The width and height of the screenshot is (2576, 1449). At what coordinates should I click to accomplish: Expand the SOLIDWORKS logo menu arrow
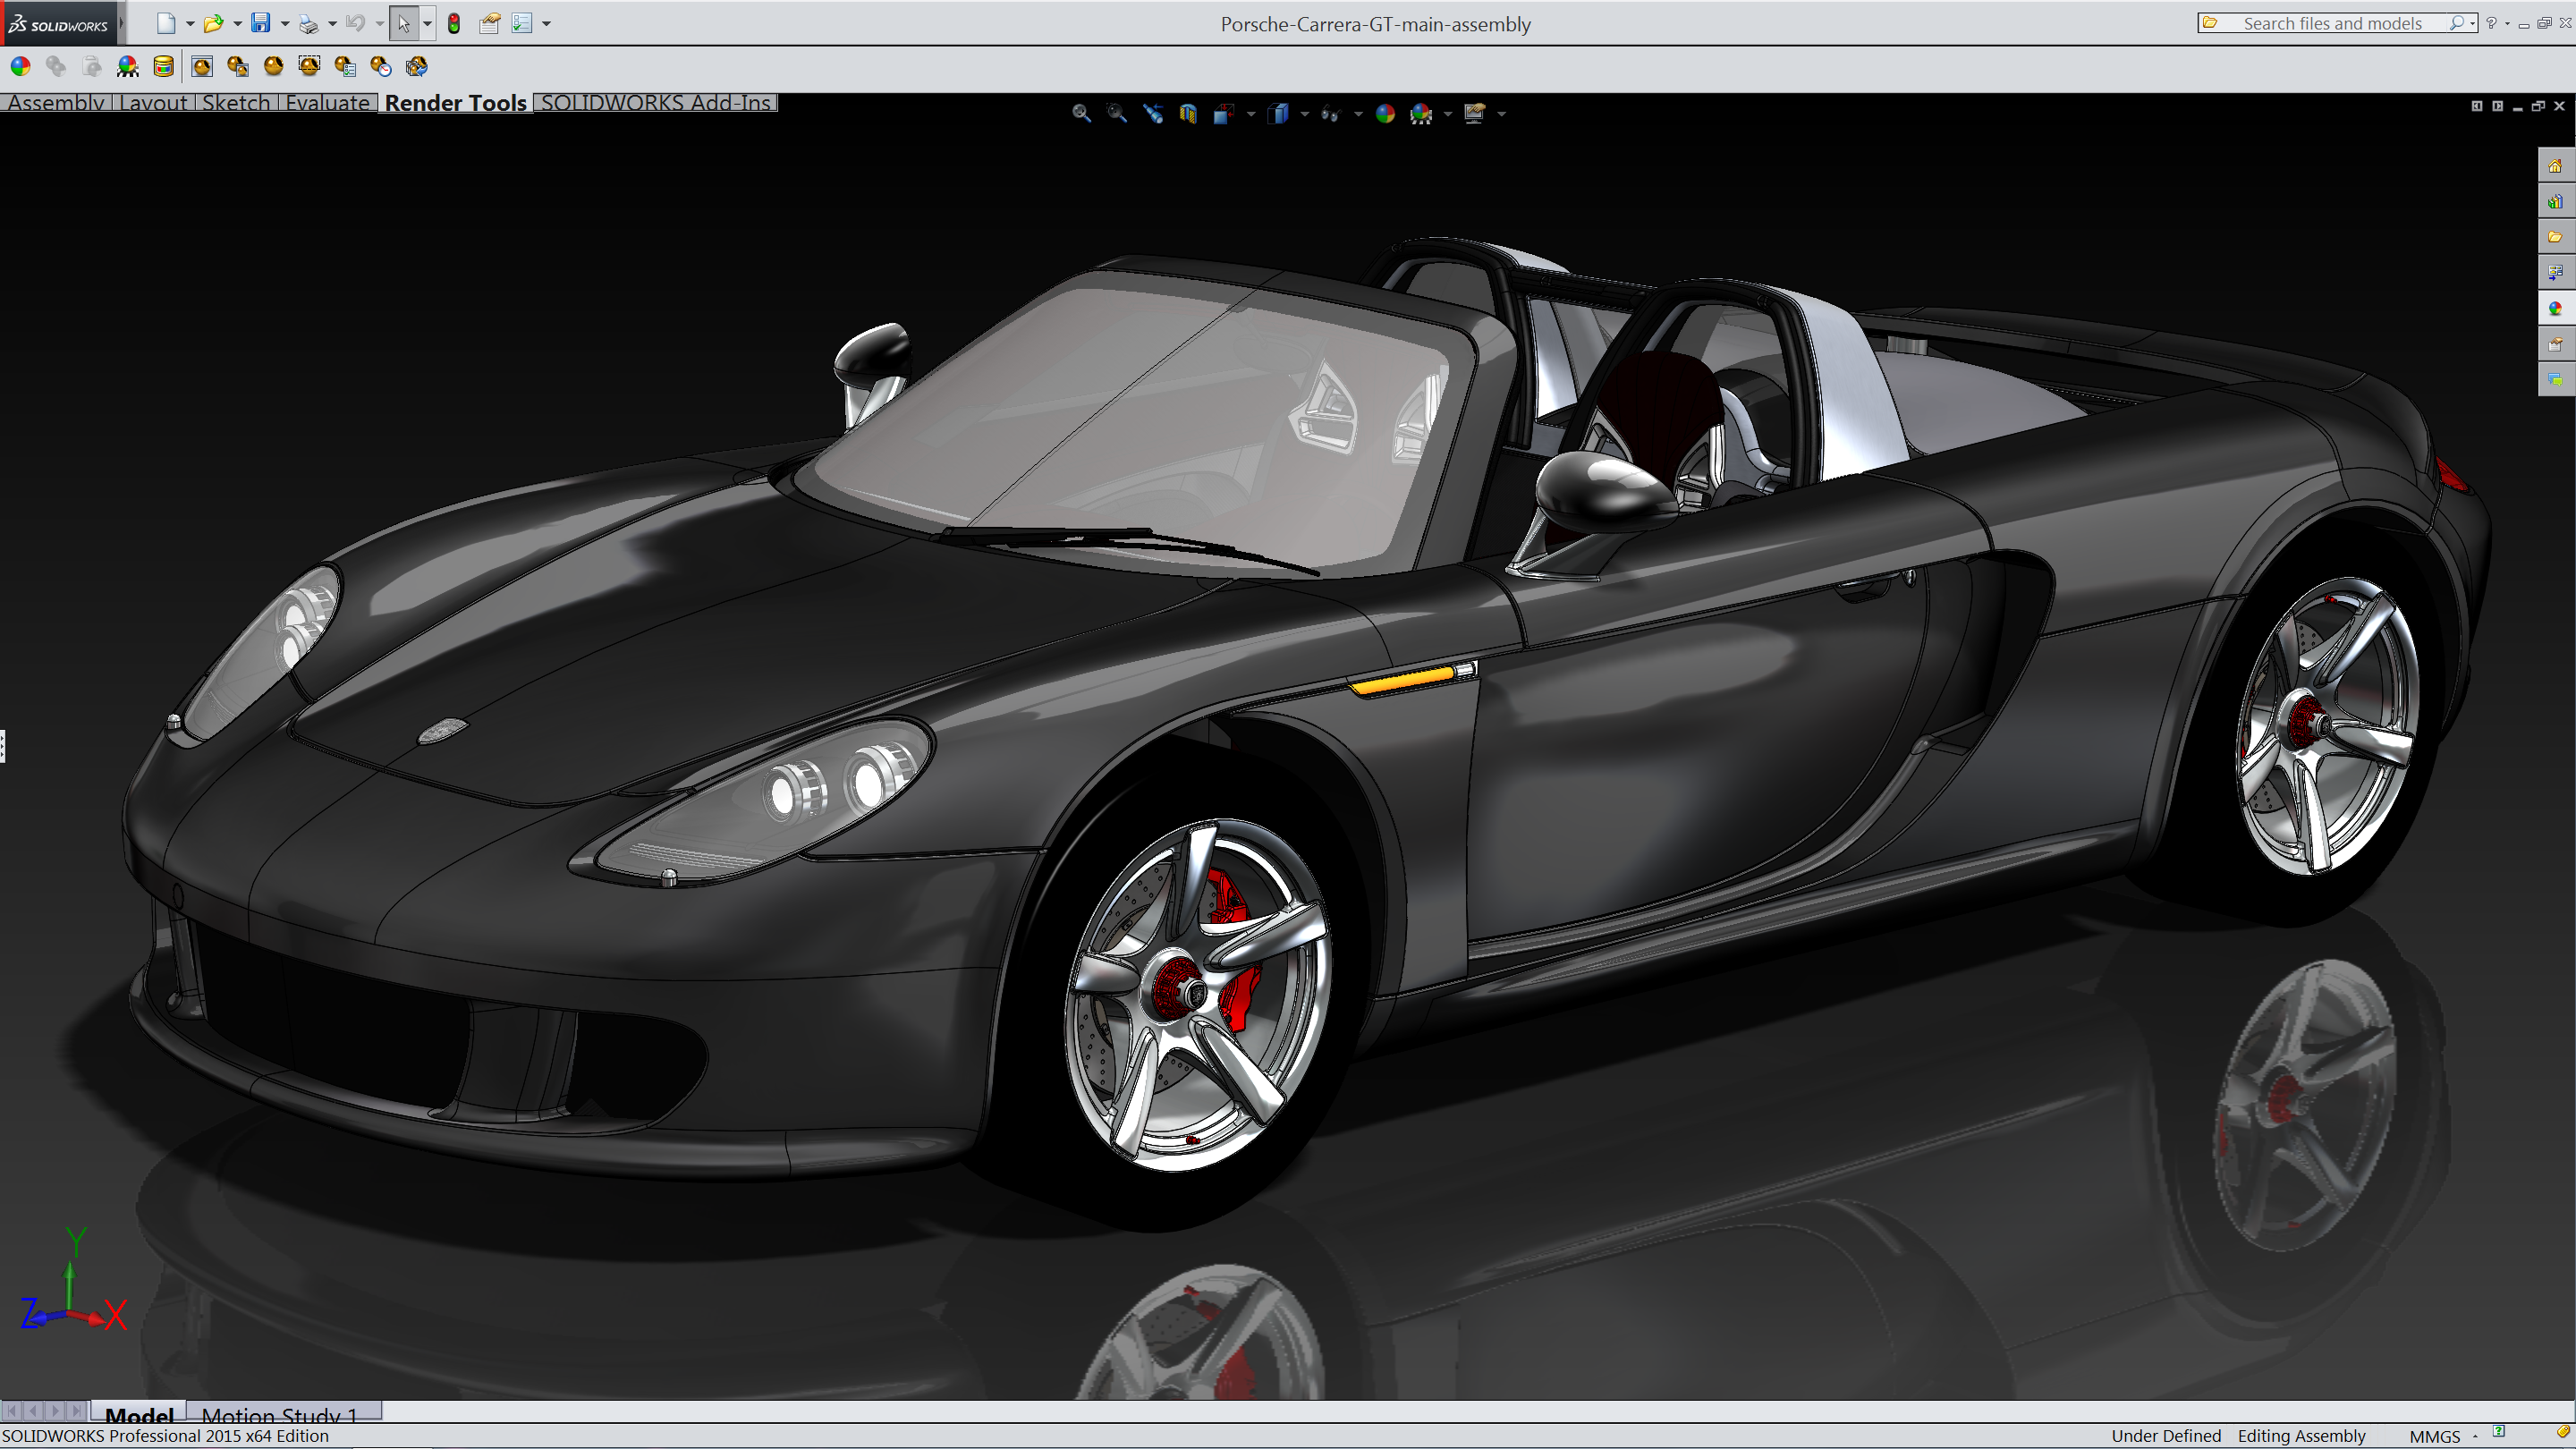tap(121, 23)
